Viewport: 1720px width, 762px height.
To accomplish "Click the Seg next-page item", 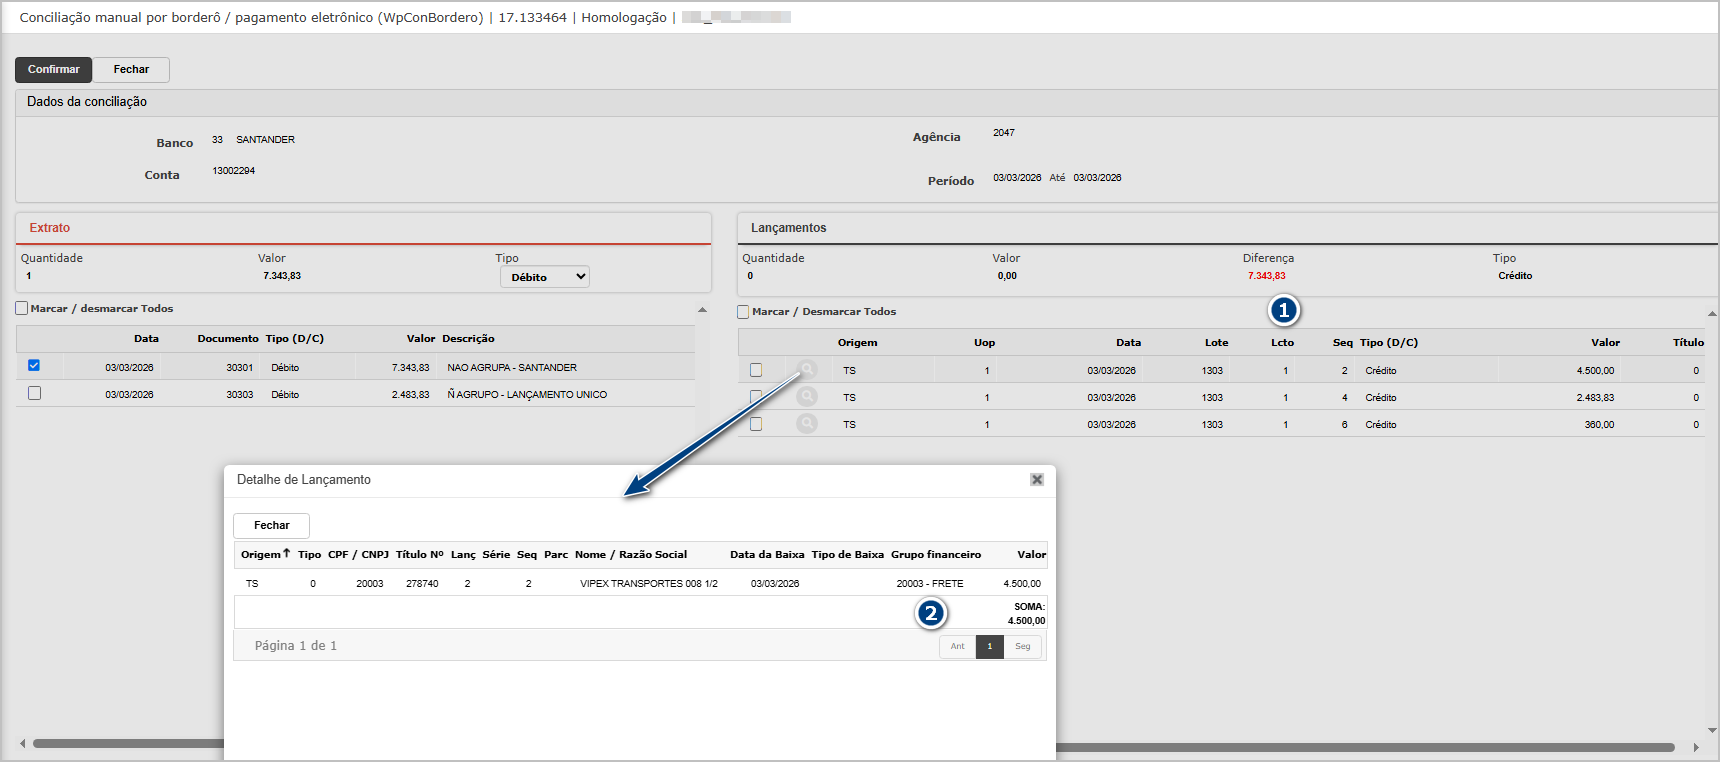I will [x=1022, y=646].
